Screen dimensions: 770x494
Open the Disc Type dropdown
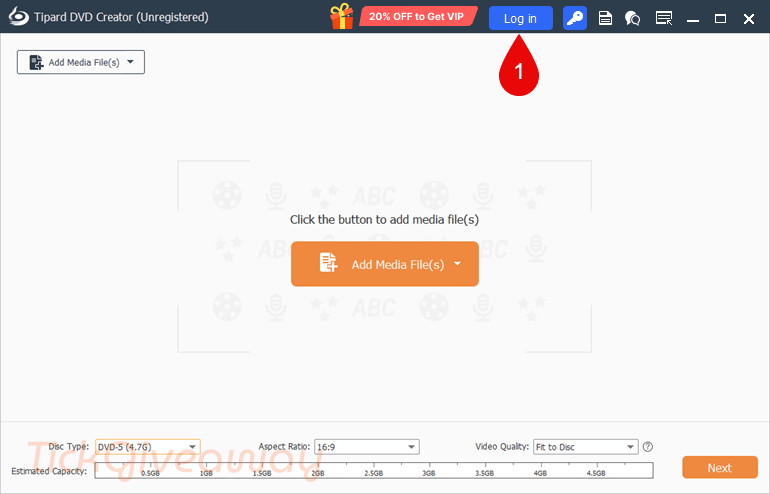tap(148, 447)
